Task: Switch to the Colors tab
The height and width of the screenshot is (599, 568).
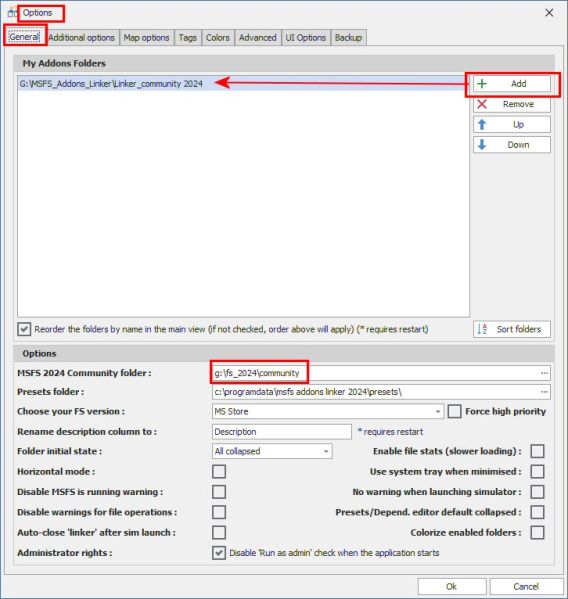Action: (218, 37)
